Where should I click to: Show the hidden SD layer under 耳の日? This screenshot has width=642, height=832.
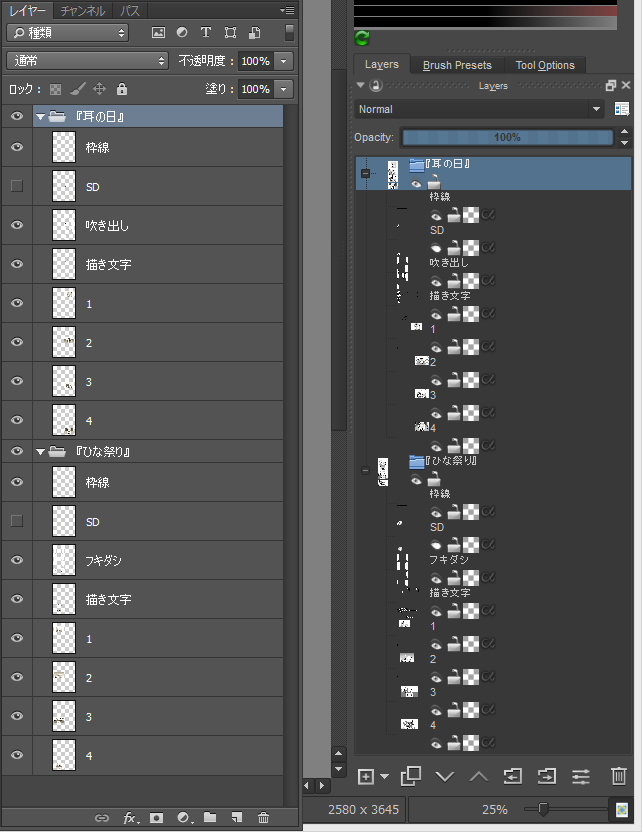point(16,186)
